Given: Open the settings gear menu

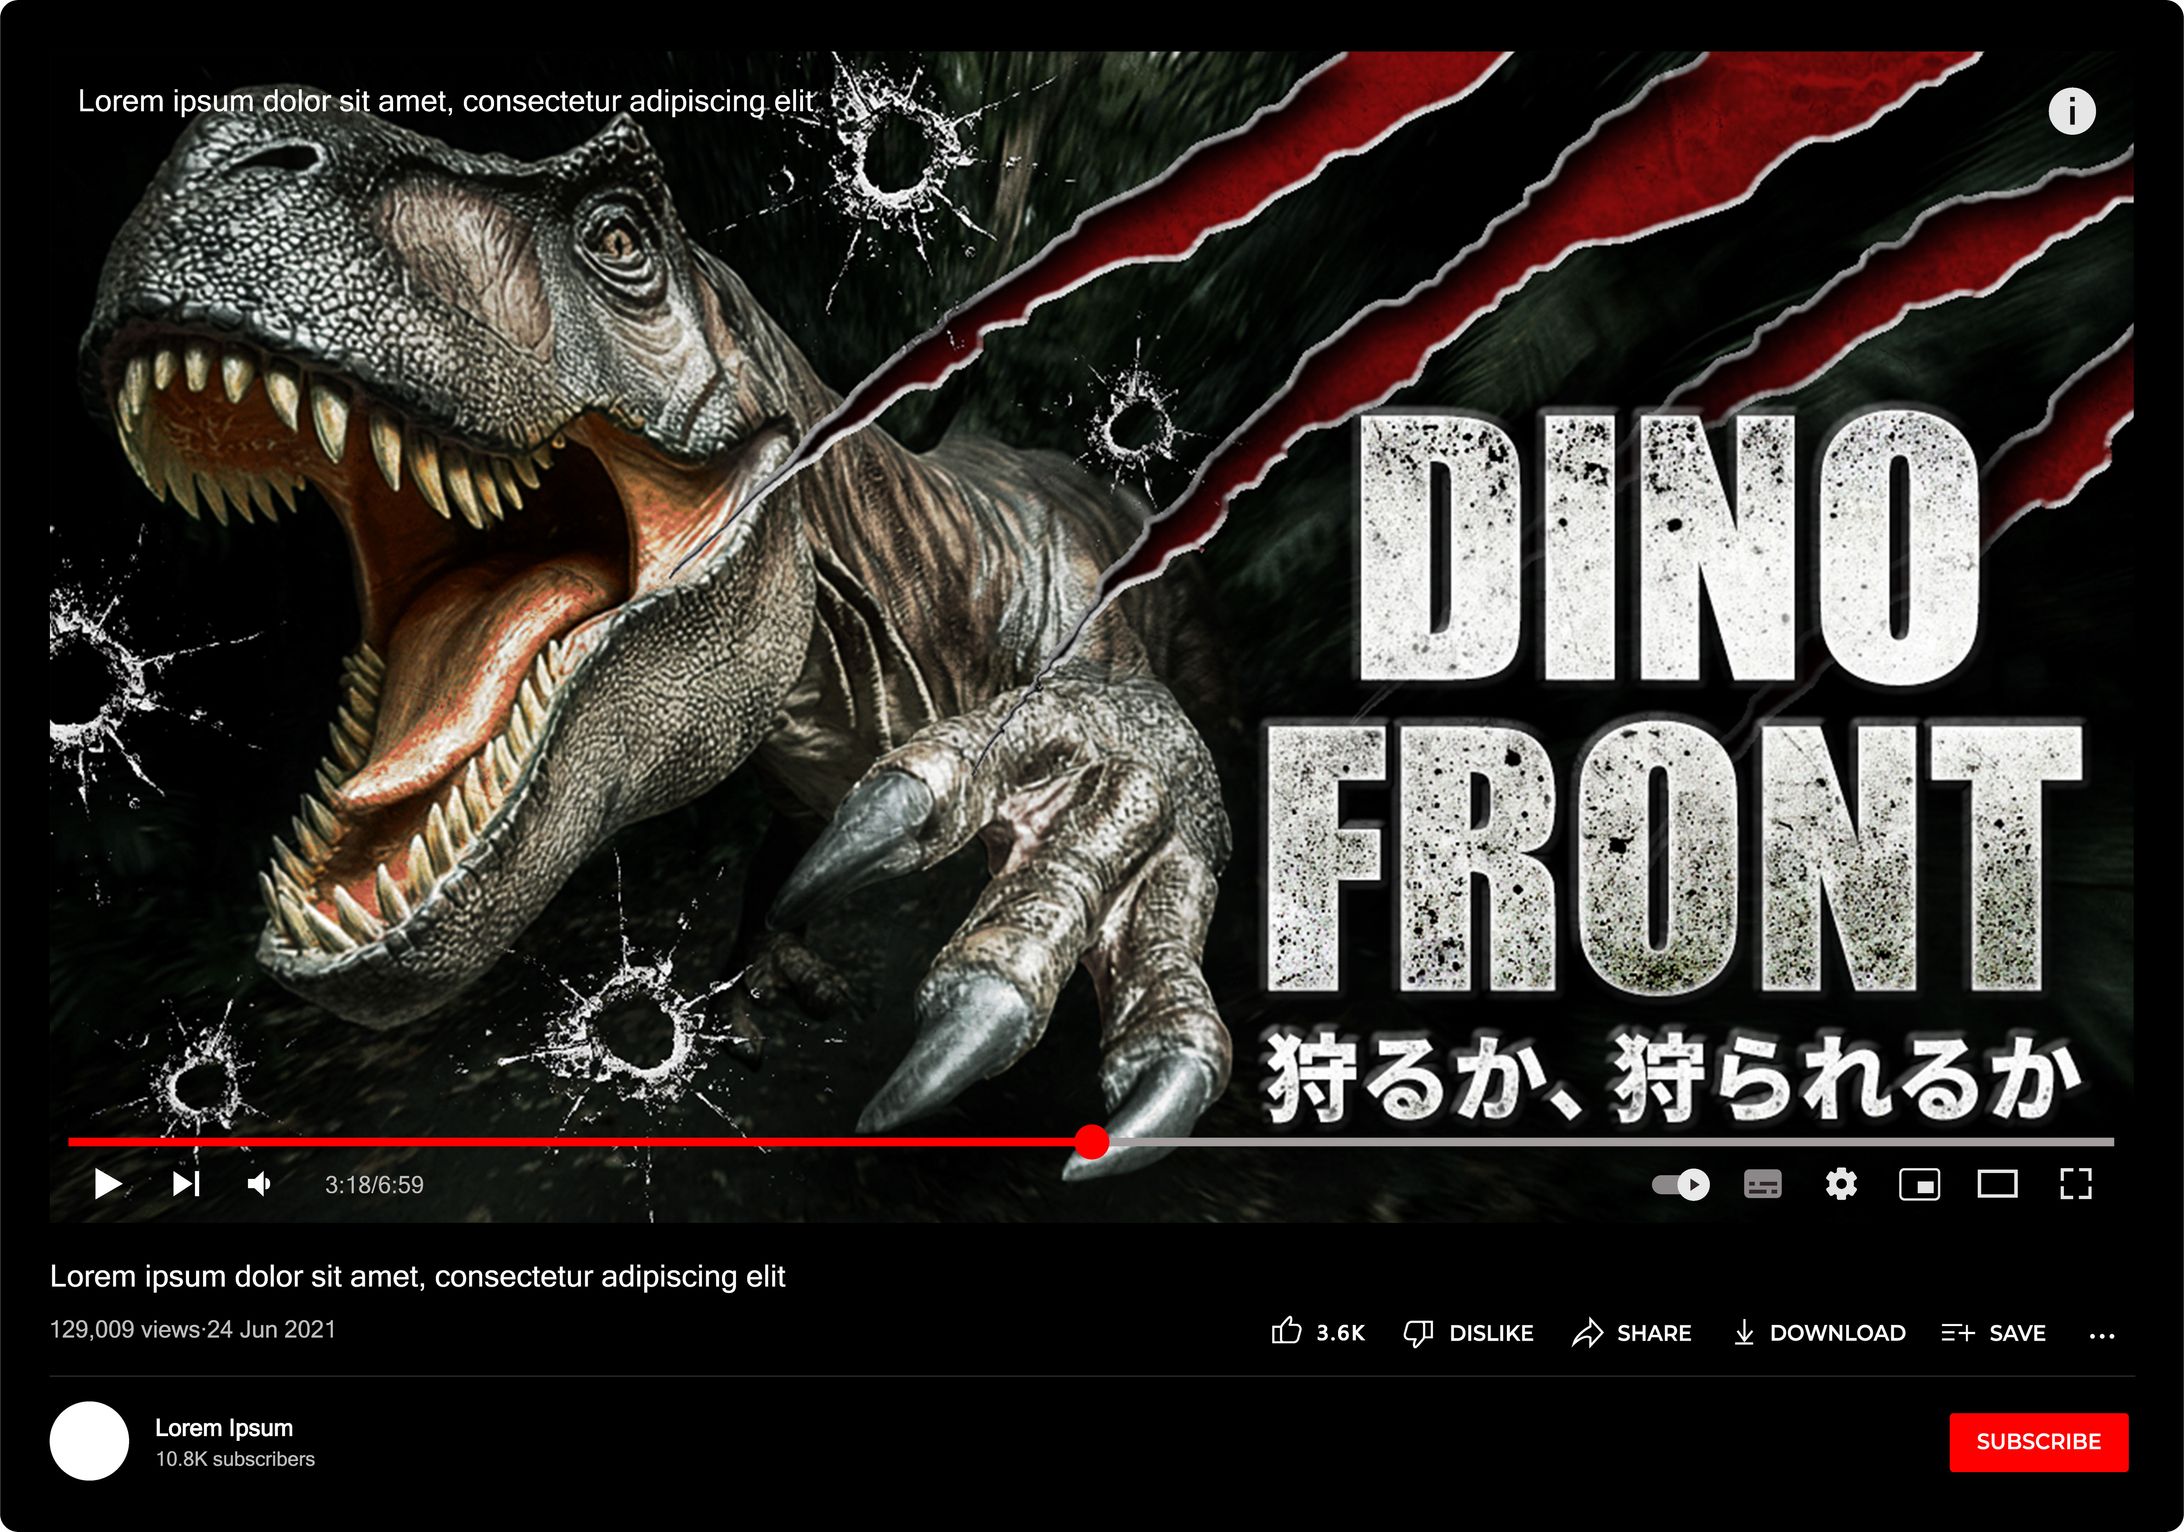Looking at the screenshot, I should tap(1841, 1184).
